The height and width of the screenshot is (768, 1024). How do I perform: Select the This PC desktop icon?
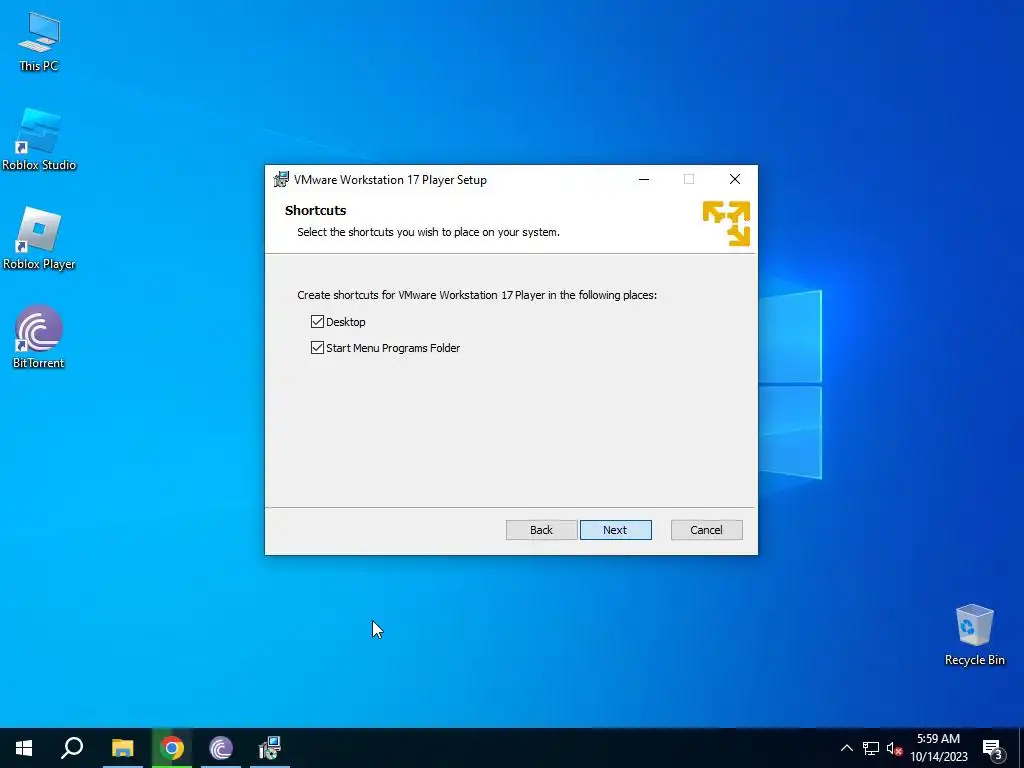point(39,42)
